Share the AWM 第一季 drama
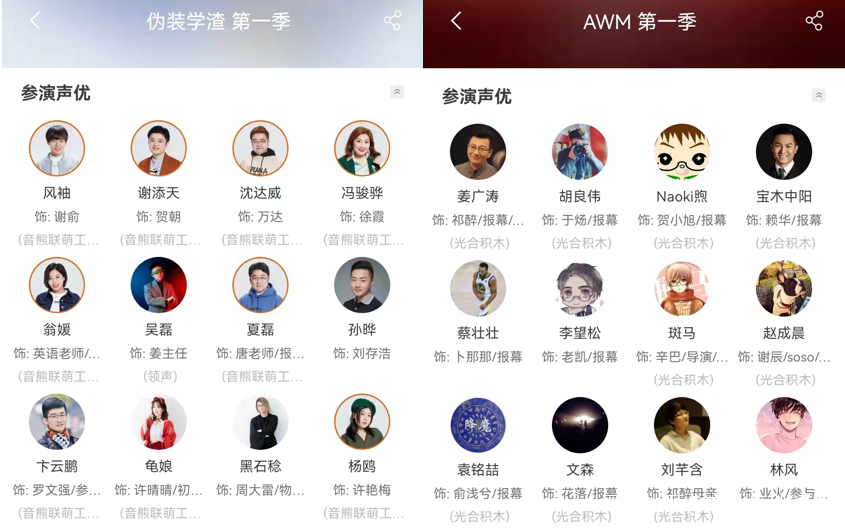845x529 pixels. (814, 21)
